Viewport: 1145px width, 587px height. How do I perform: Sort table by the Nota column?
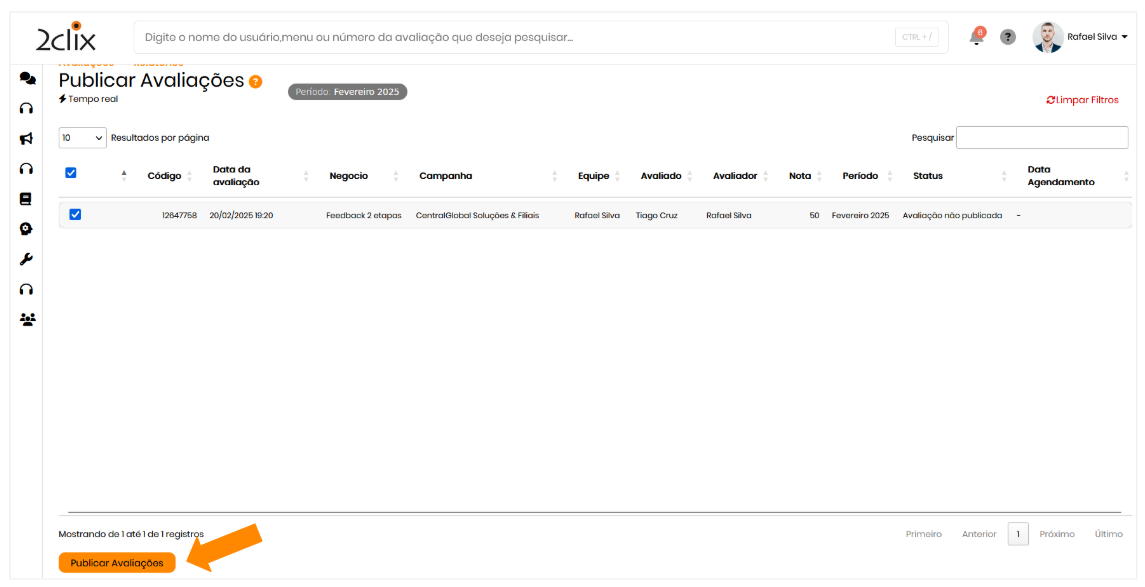click(800, 176)
